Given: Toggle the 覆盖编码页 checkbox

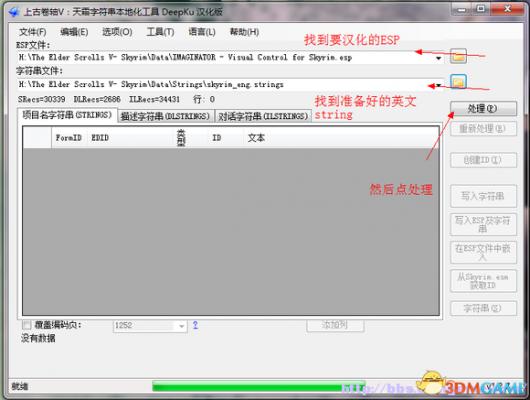Looking at the screenshot, I should pos(26,325).
